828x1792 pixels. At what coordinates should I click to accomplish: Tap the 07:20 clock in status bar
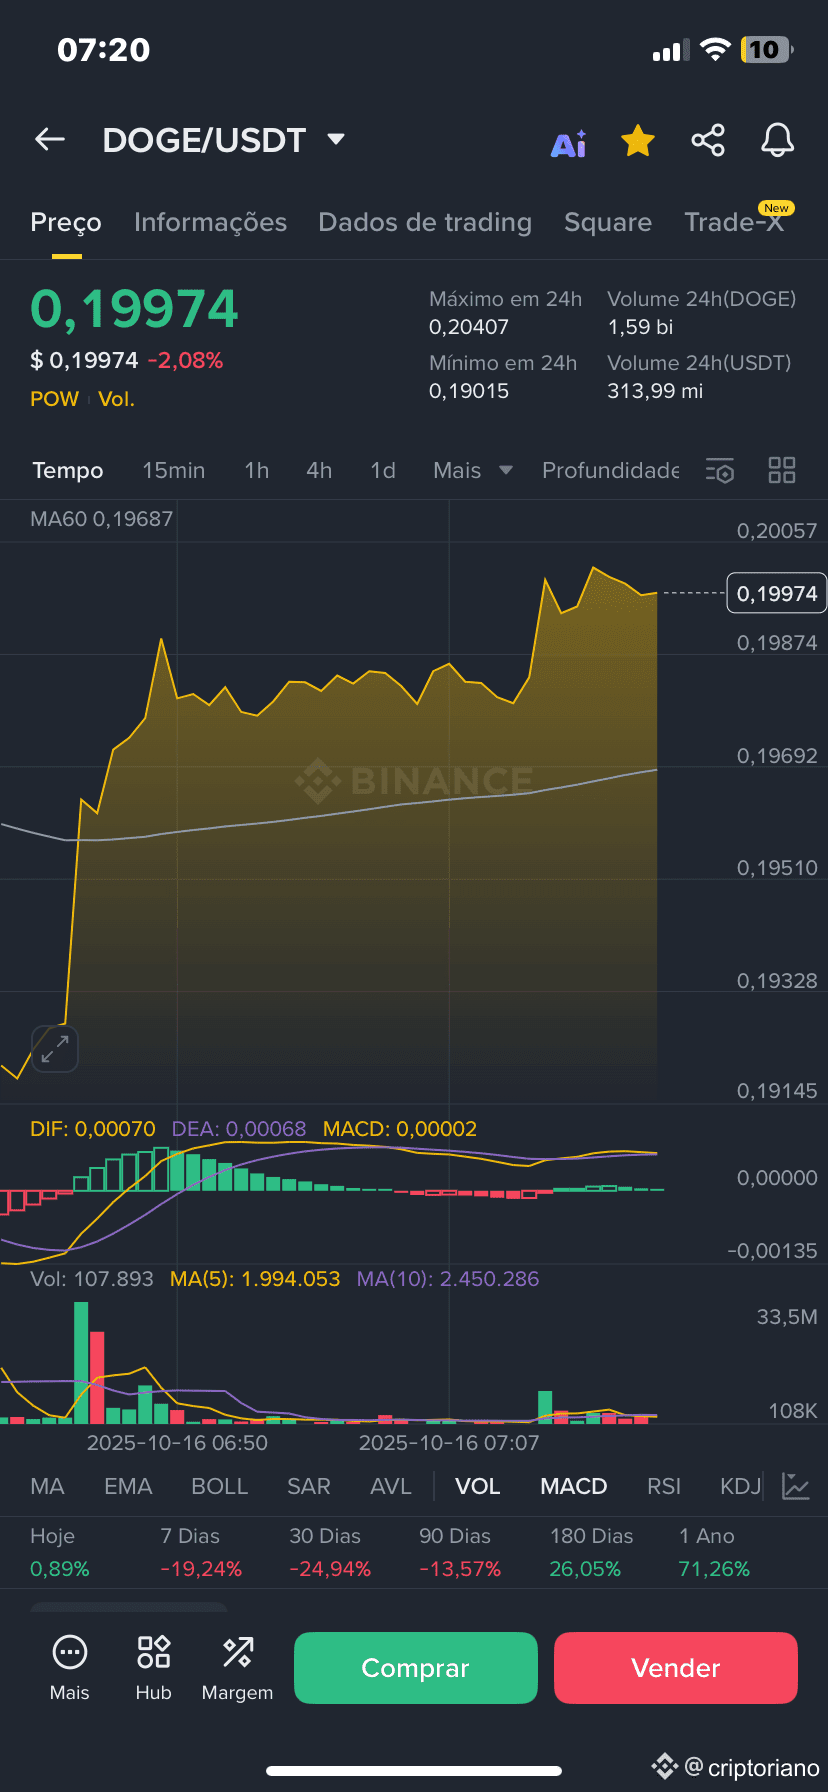click(104, 50)
